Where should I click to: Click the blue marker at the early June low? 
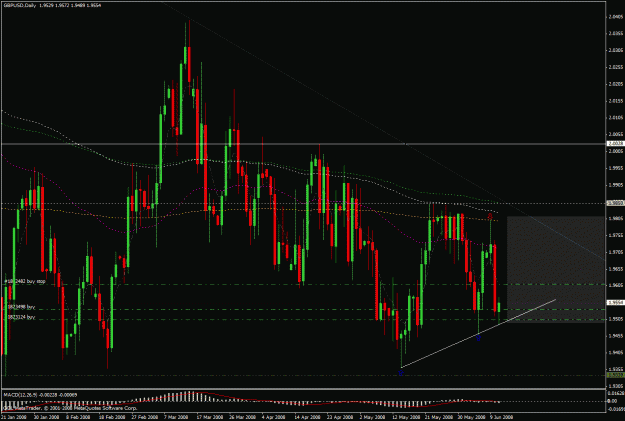478,338
